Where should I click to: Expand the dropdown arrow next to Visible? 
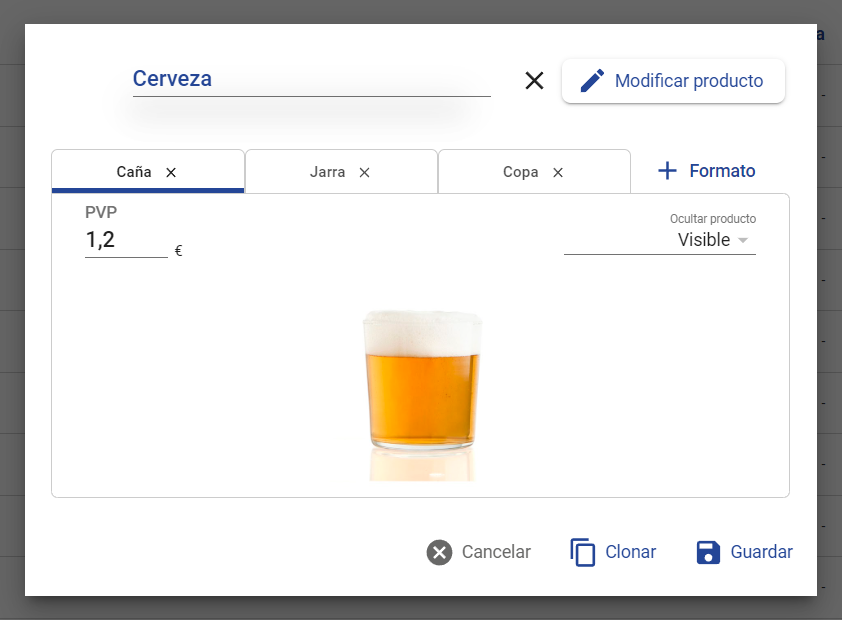(x=743, y=240)
